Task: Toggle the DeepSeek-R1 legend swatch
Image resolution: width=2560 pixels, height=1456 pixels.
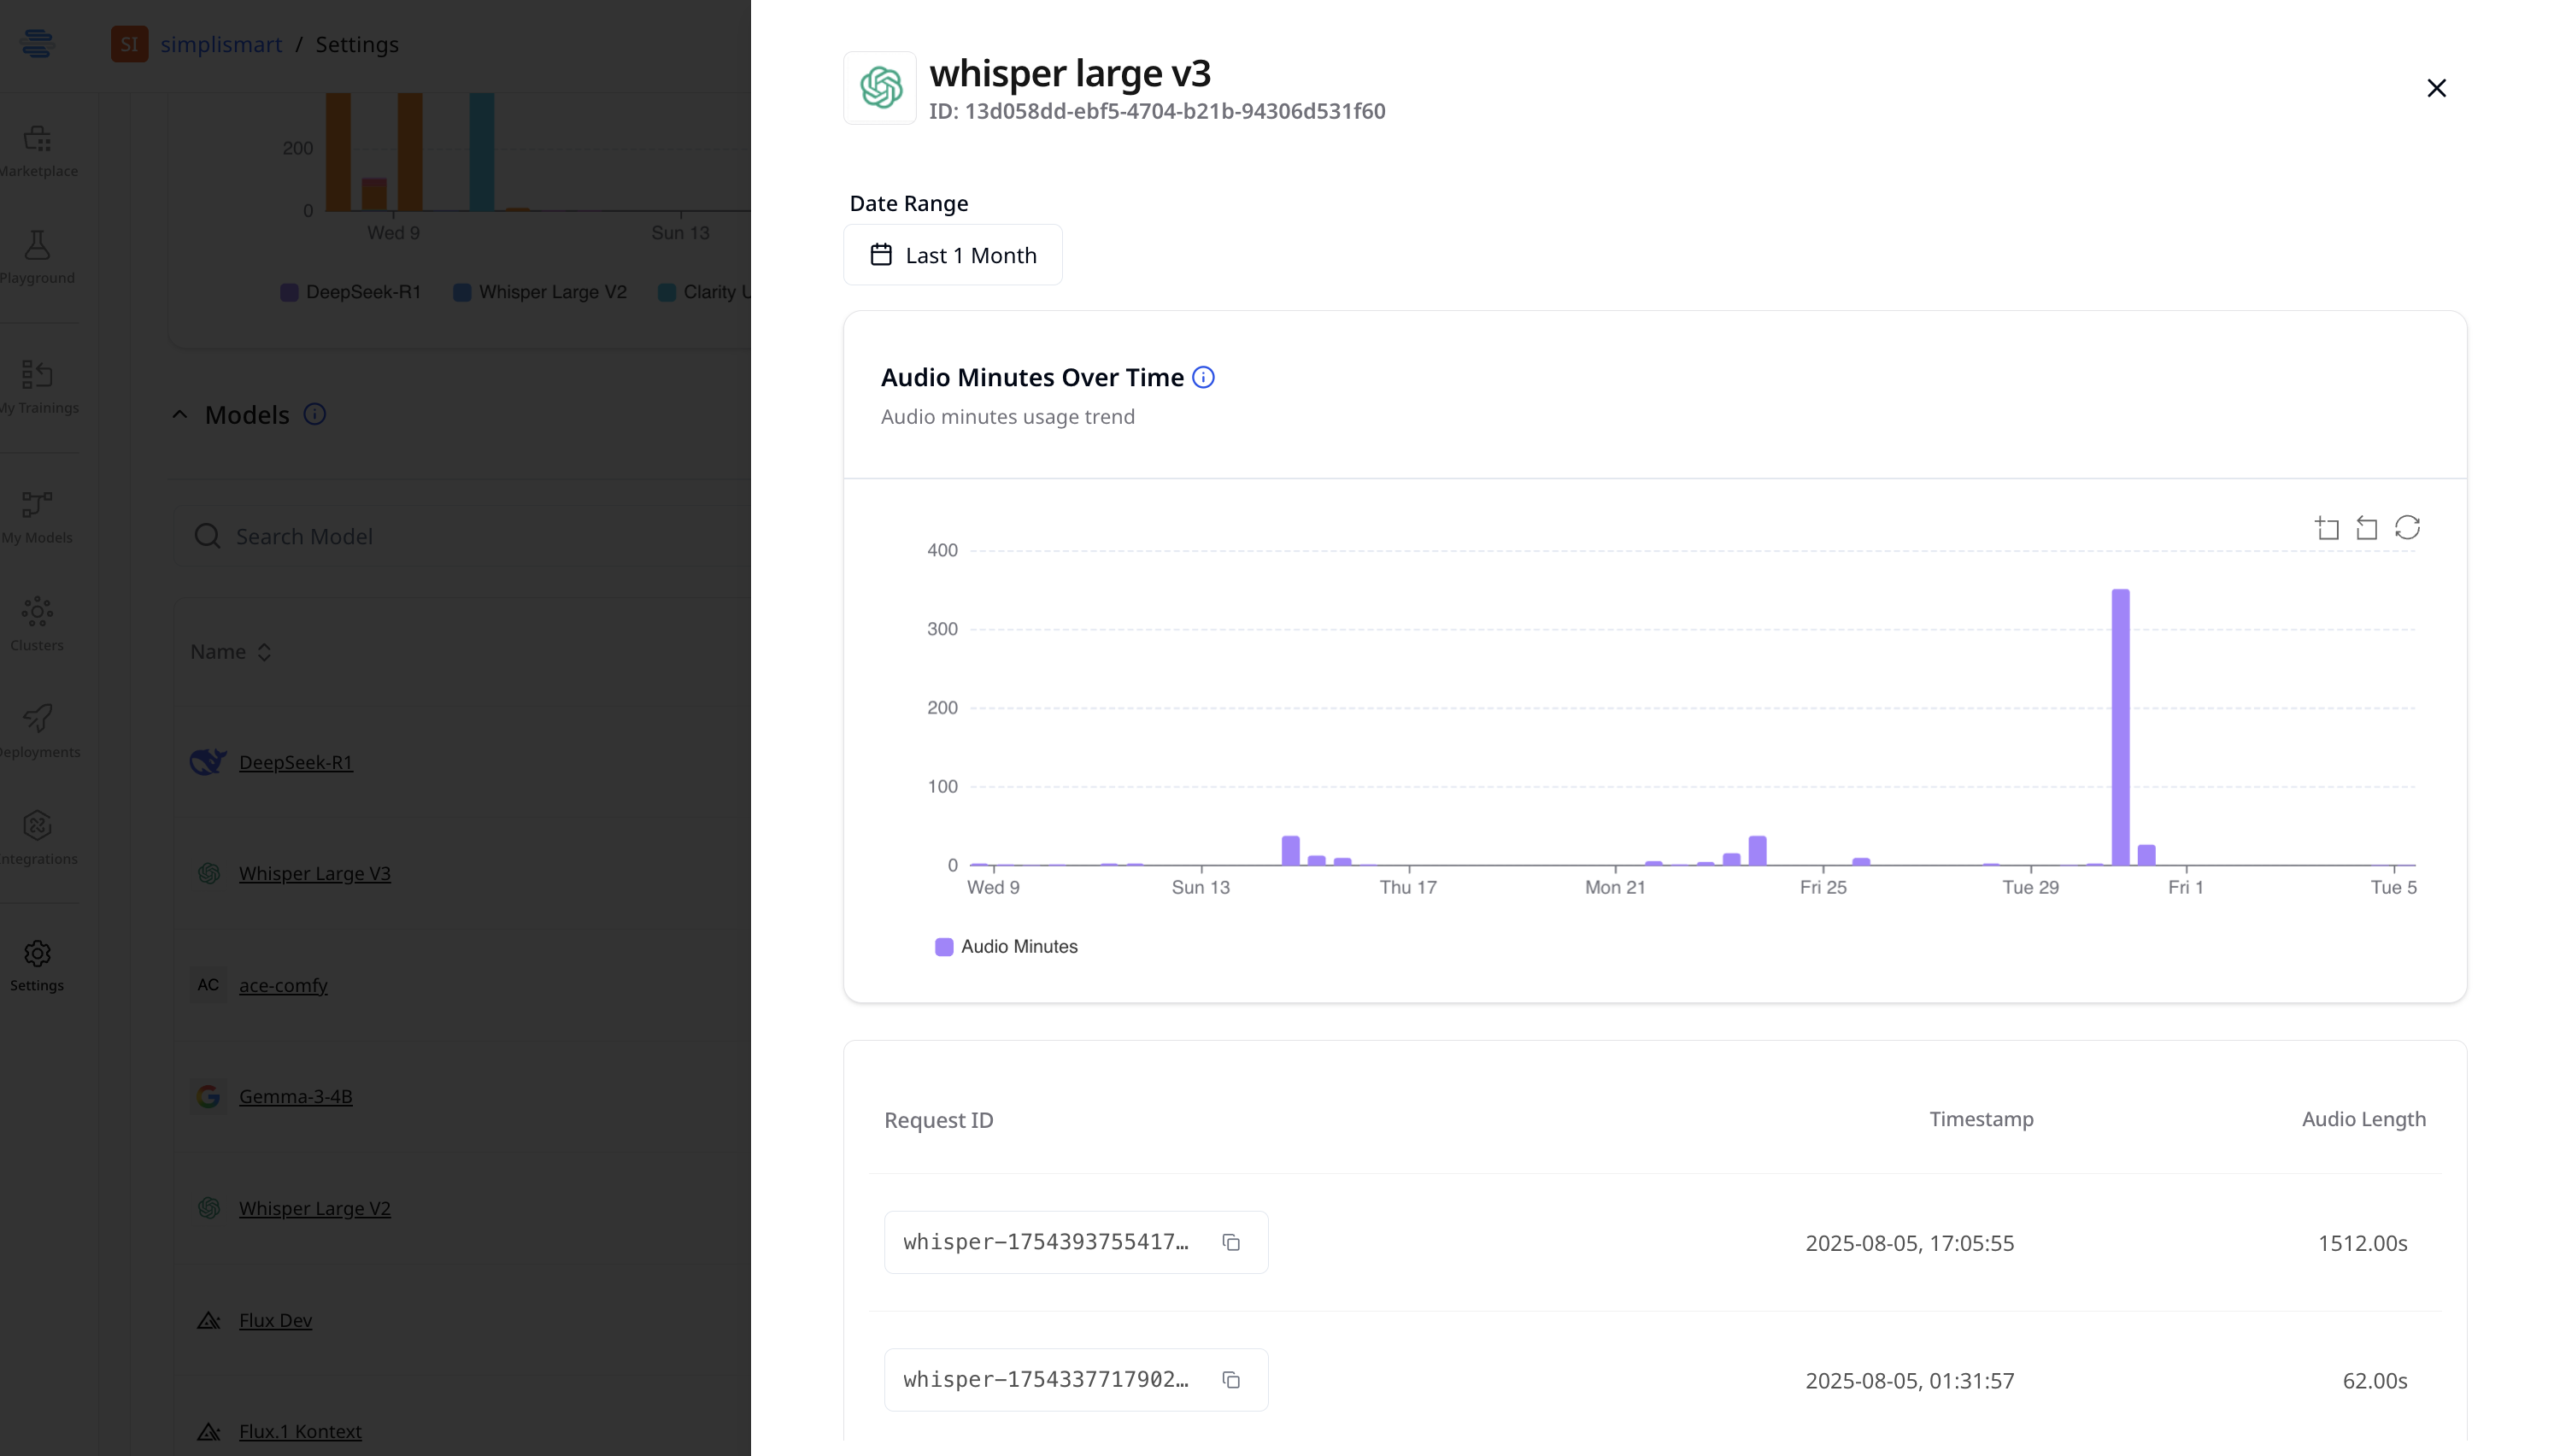Action: 289,292
